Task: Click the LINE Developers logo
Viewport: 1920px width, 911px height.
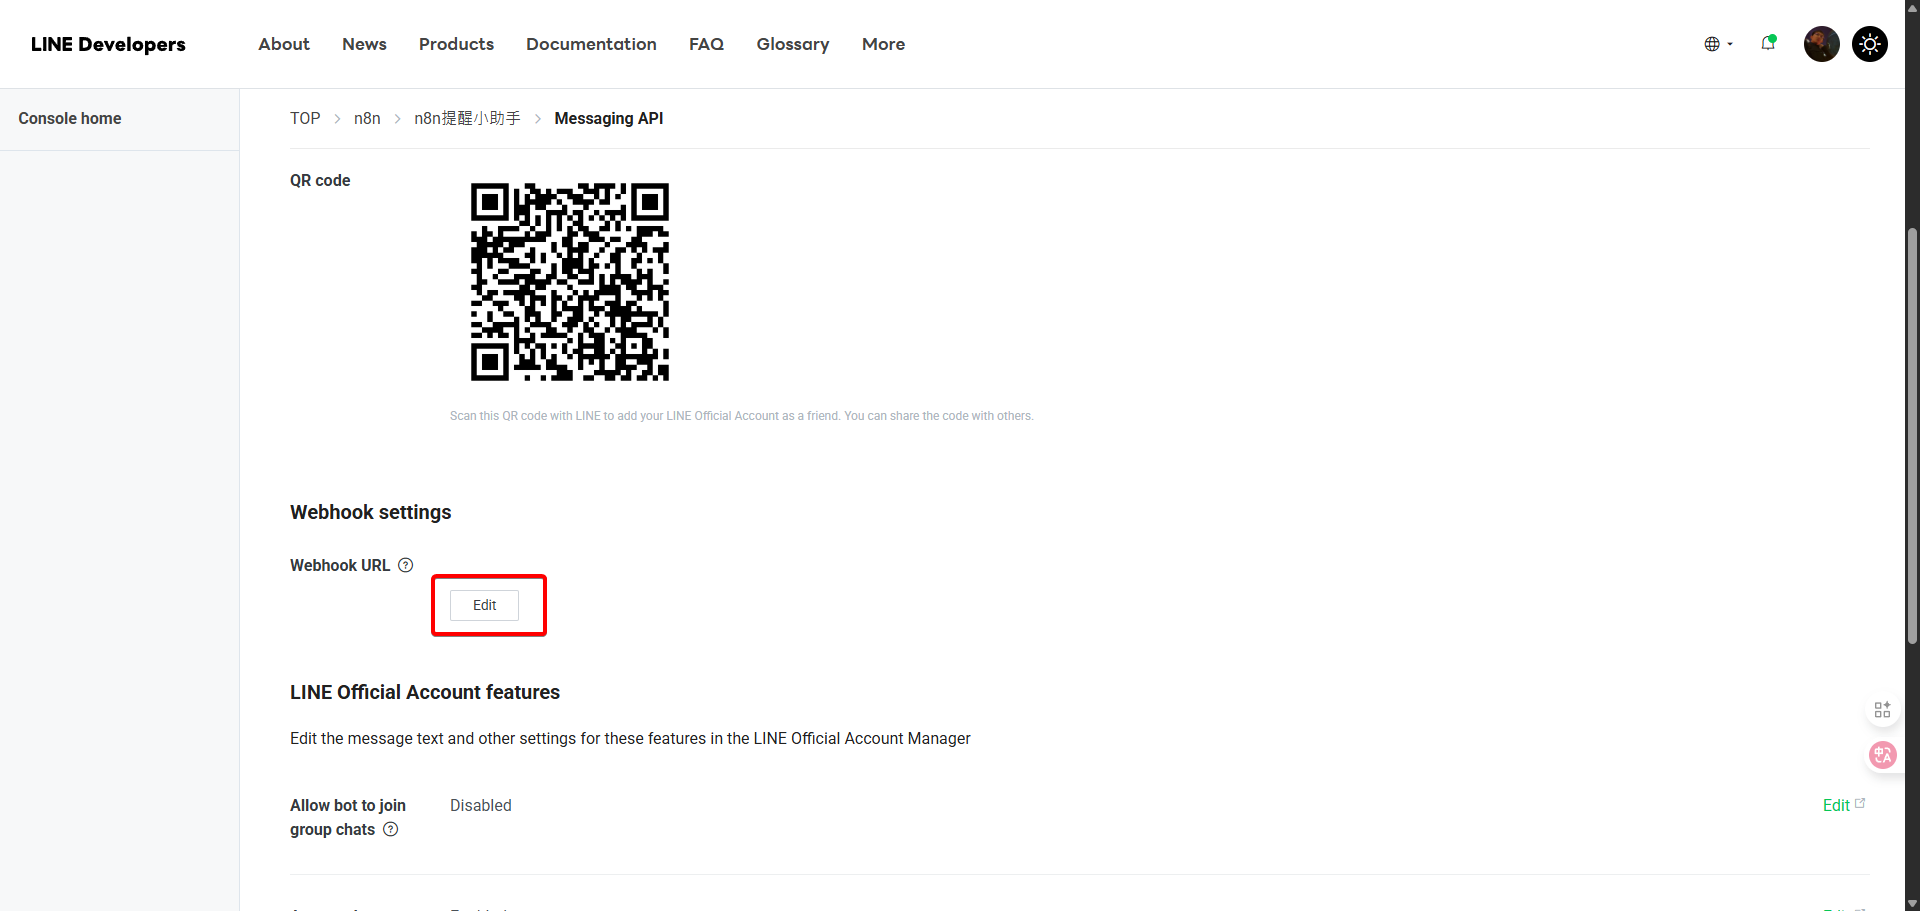Action: pos(107,44)
